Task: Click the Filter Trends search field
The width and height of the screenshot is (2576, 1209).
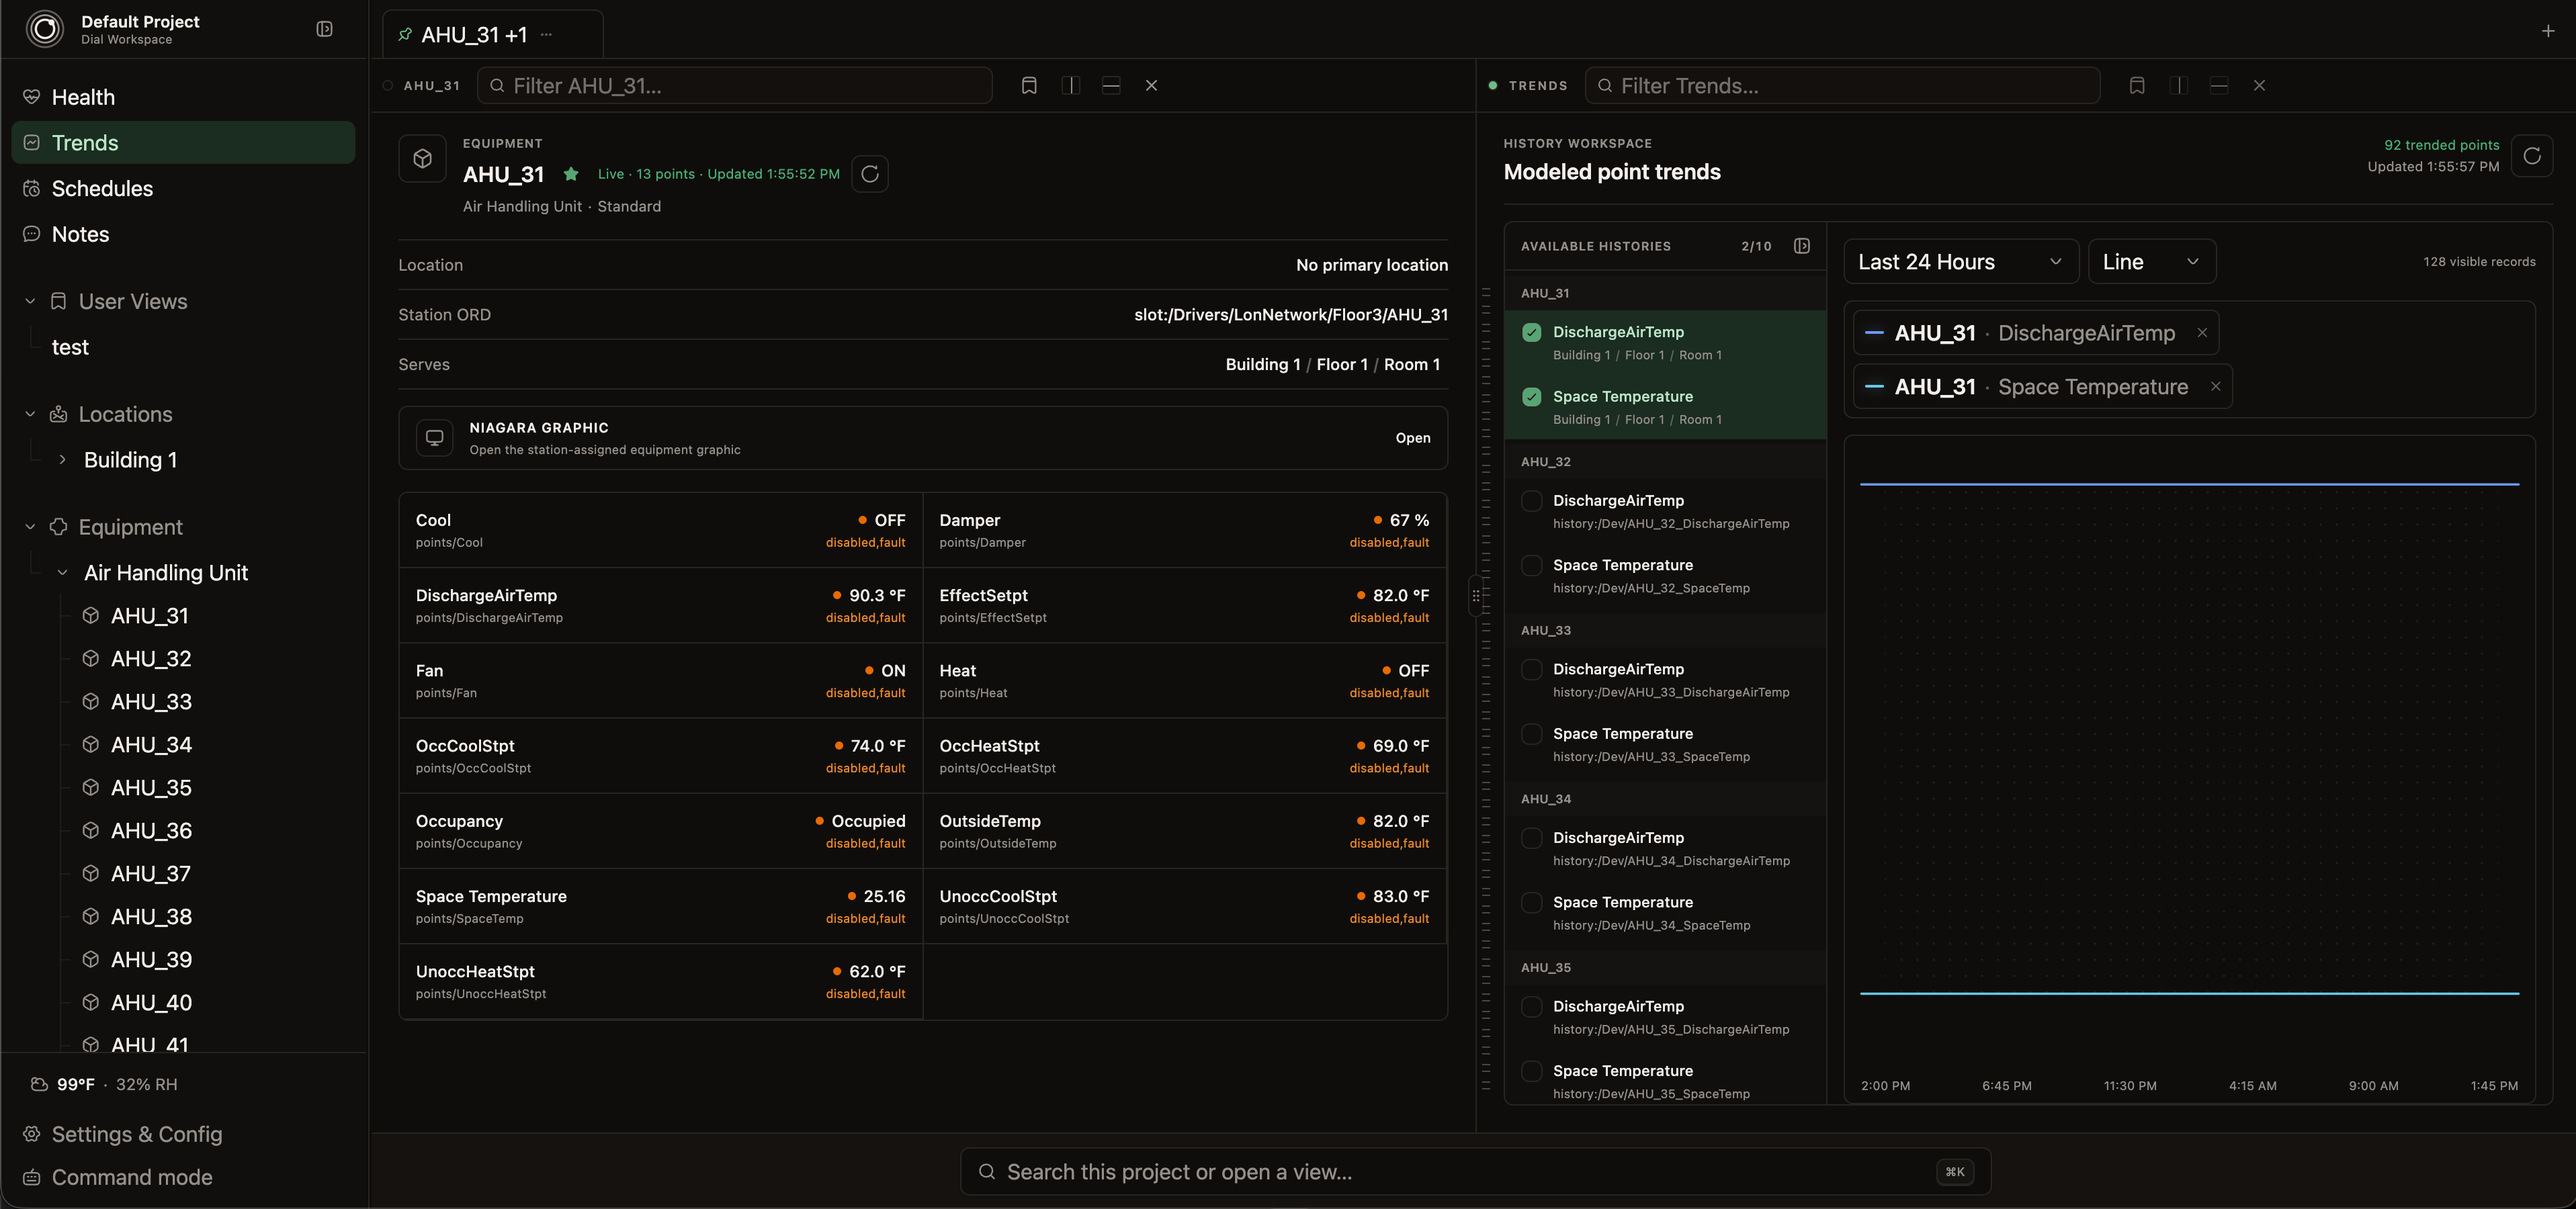Action: point(1842,86)
